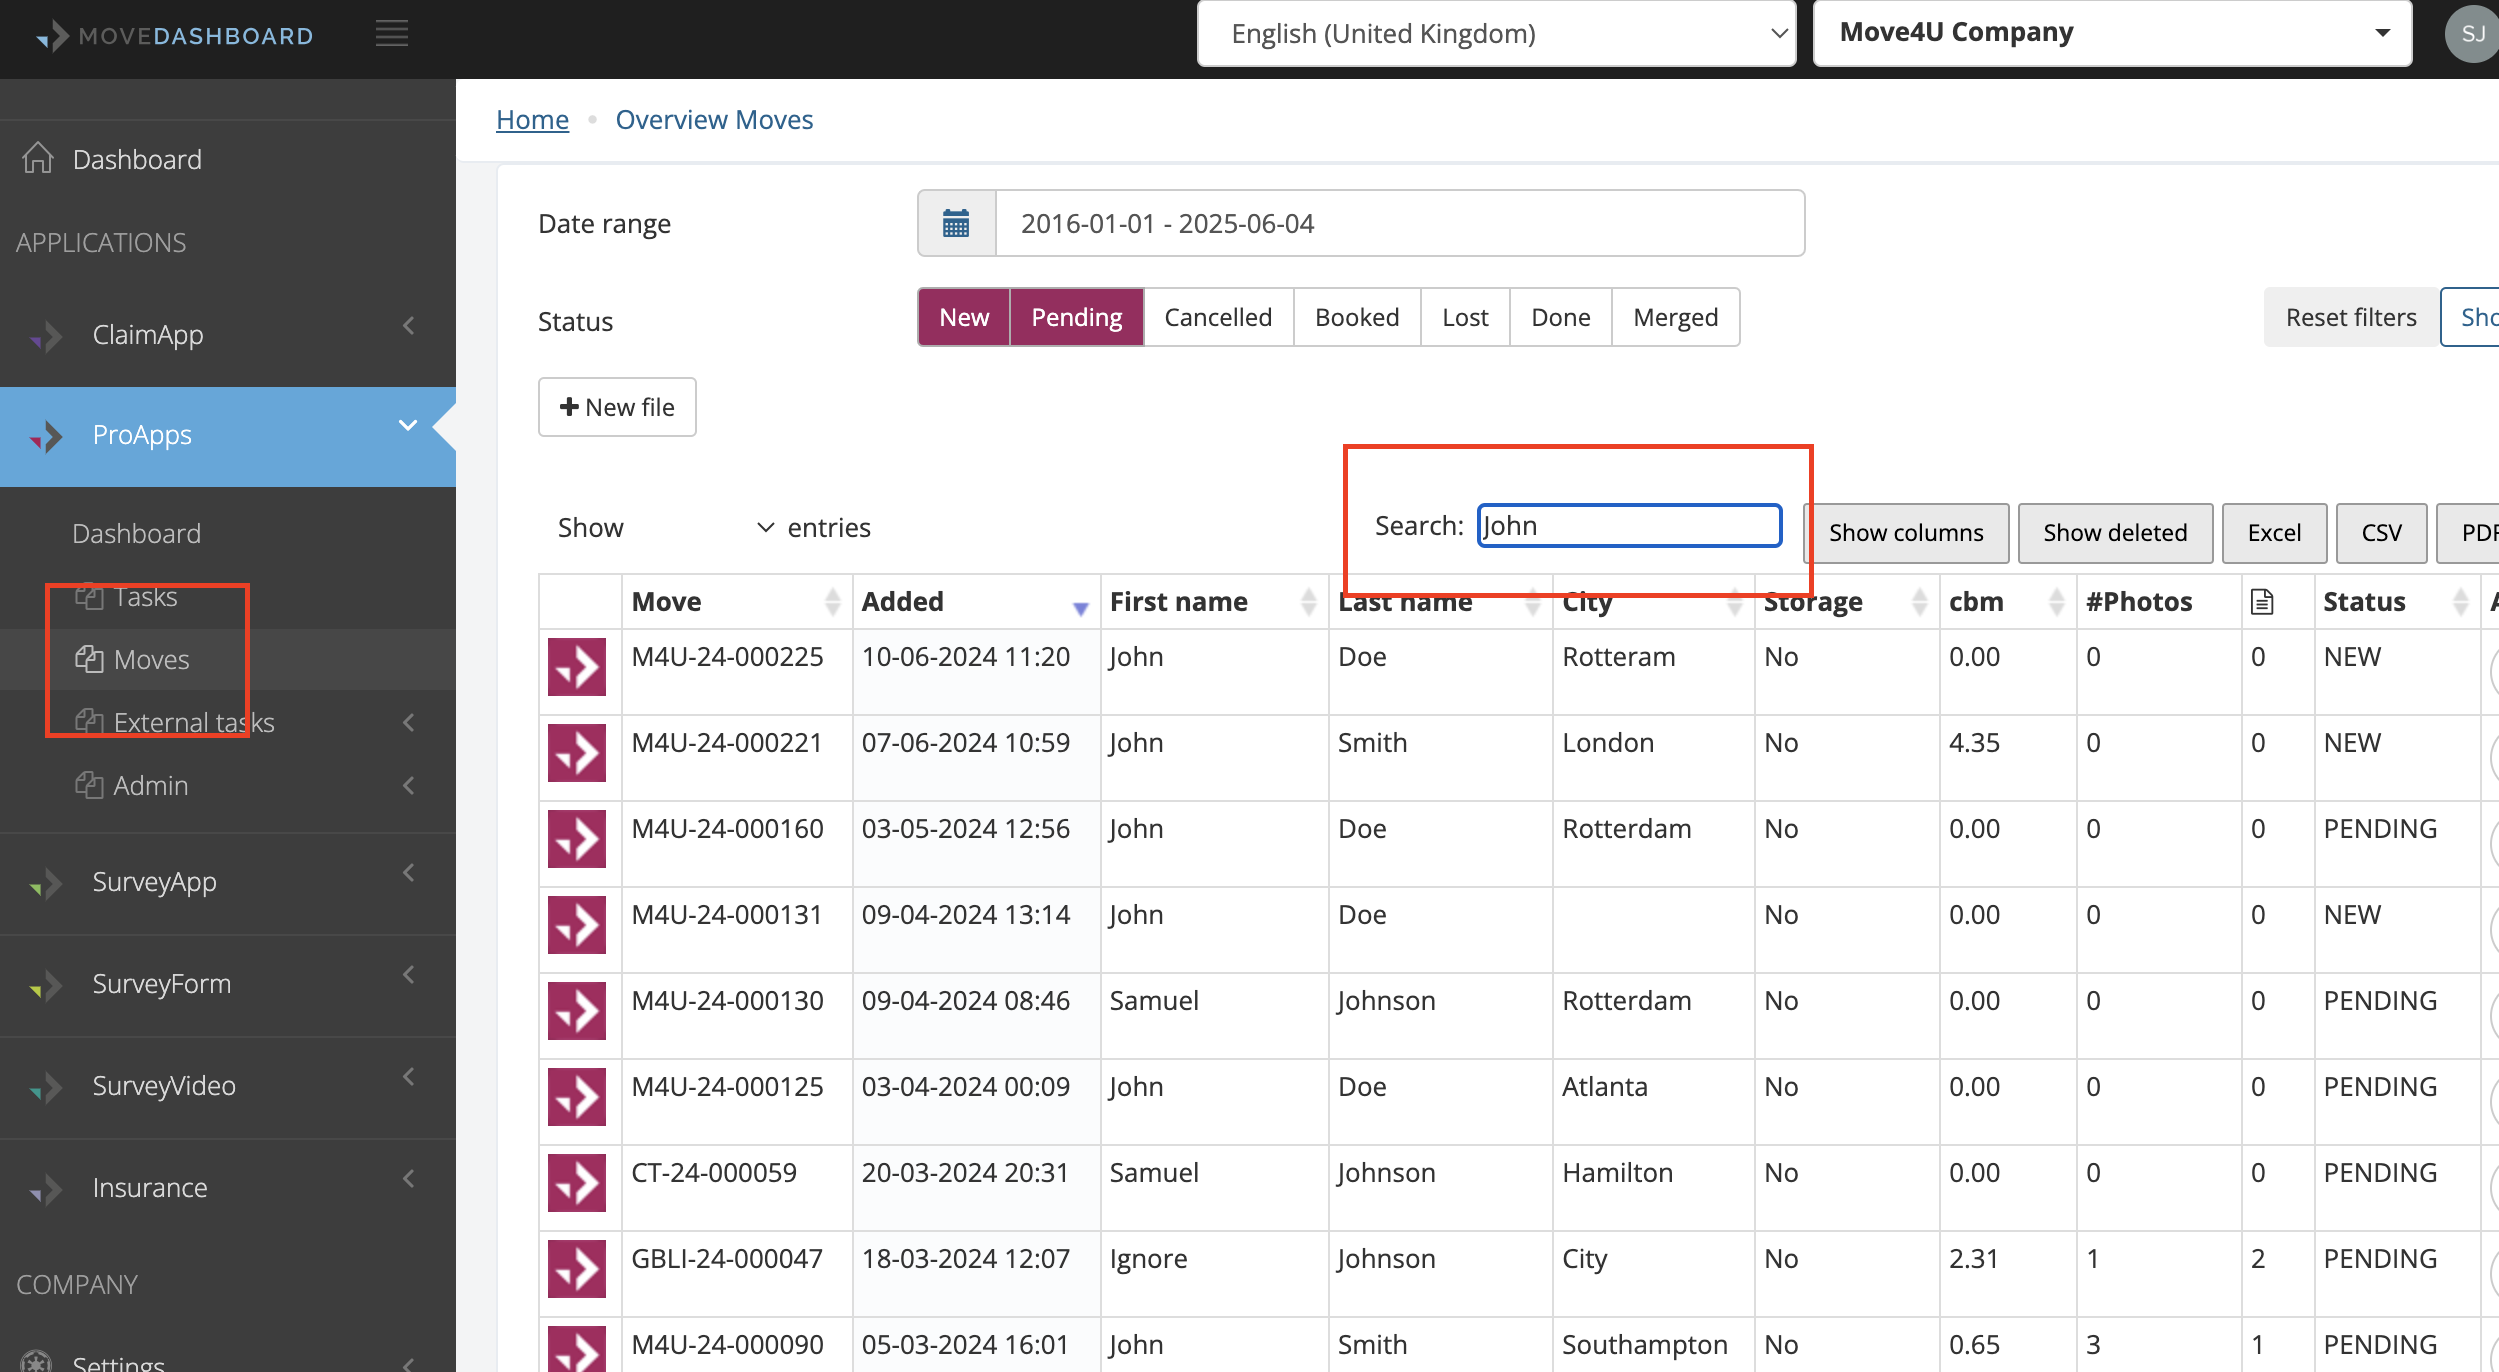Click the SurveyVideo arrow logo icon
2499x1372 pixels.
(47, 1087)
